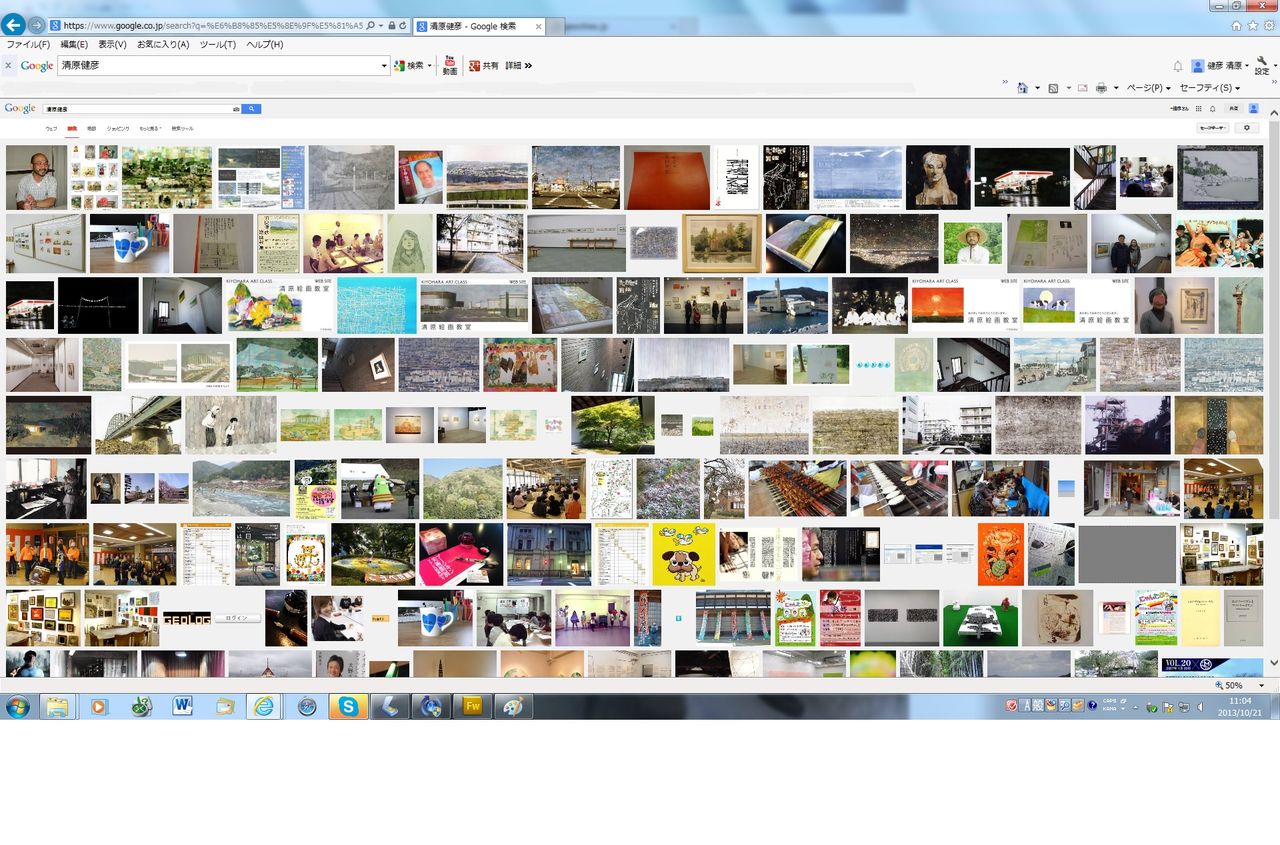Image resolution: width=1280 pixels, height=845 pixels.
Task: Expand the Print options dropdown arrow
Action: click(x=1116, y=88)
